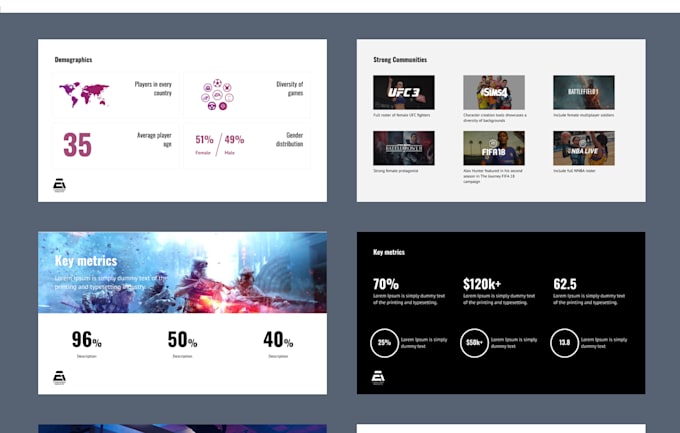
Task: Click the lorem ipsum text under $120k+
Action: pos(499,299)
